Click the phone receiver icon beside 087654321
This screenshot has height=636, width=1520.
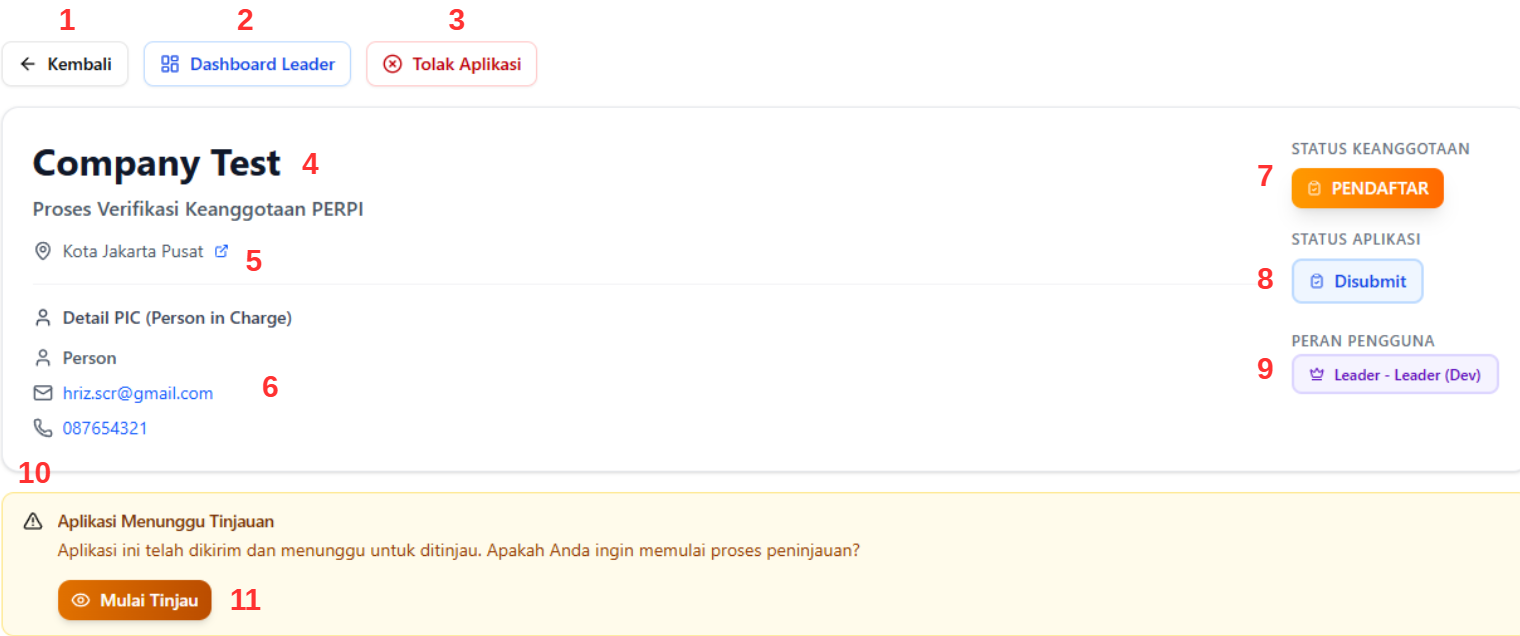42,427
